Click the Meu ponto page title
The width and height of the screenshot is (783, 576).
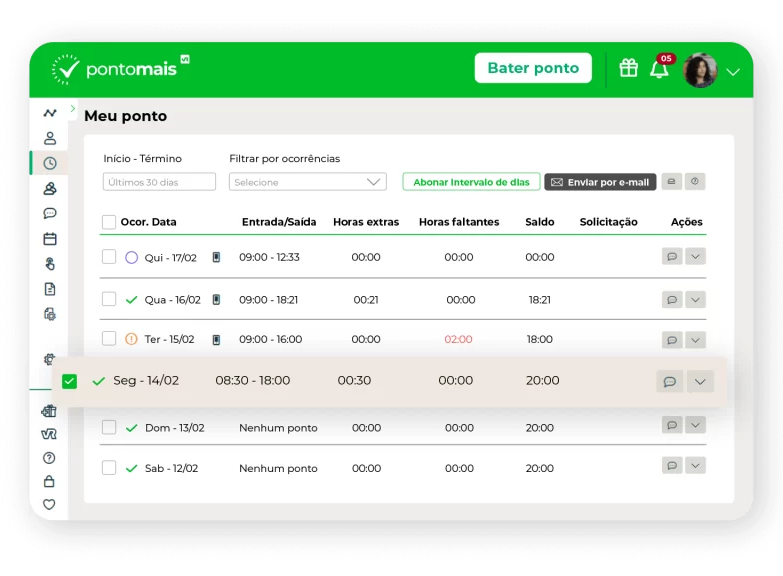(x=125, y=116)
